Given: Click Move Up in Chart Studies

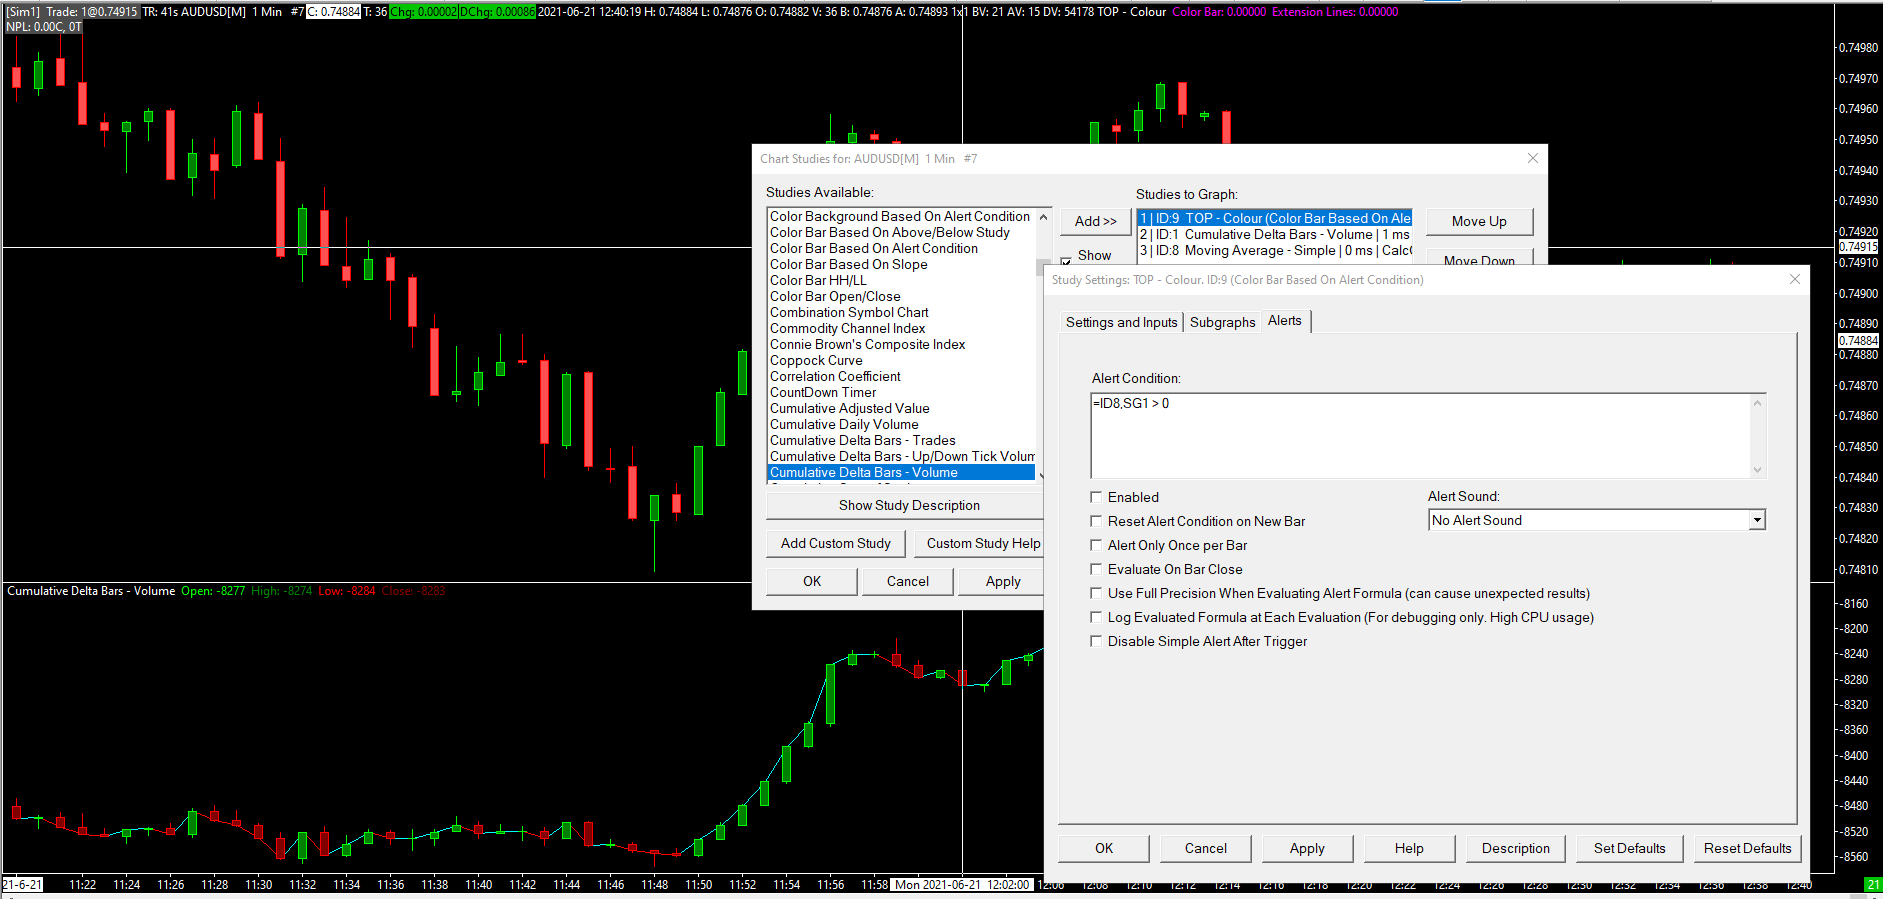Looking at the screenshot, I should [x=1479, y=221].
